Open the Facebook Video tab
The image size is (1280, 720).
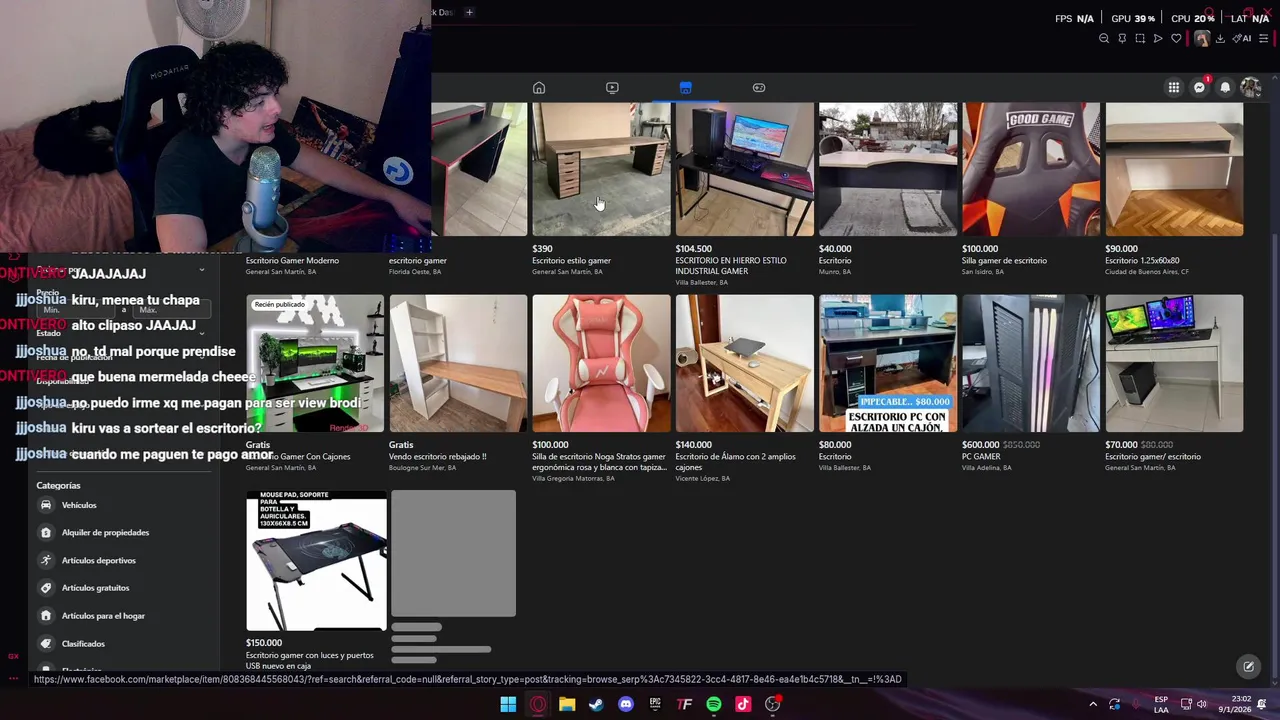coord(612,88)
